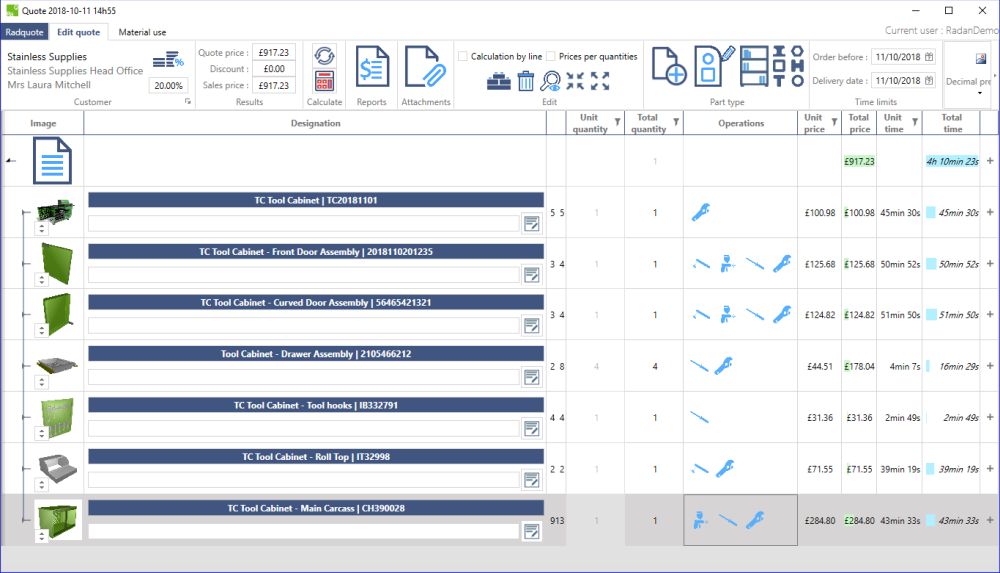This screenshot has height=573, width=1000.
Task: Open Unit quantity column filter
Action: pyautogui.click(x=616, y=123)
